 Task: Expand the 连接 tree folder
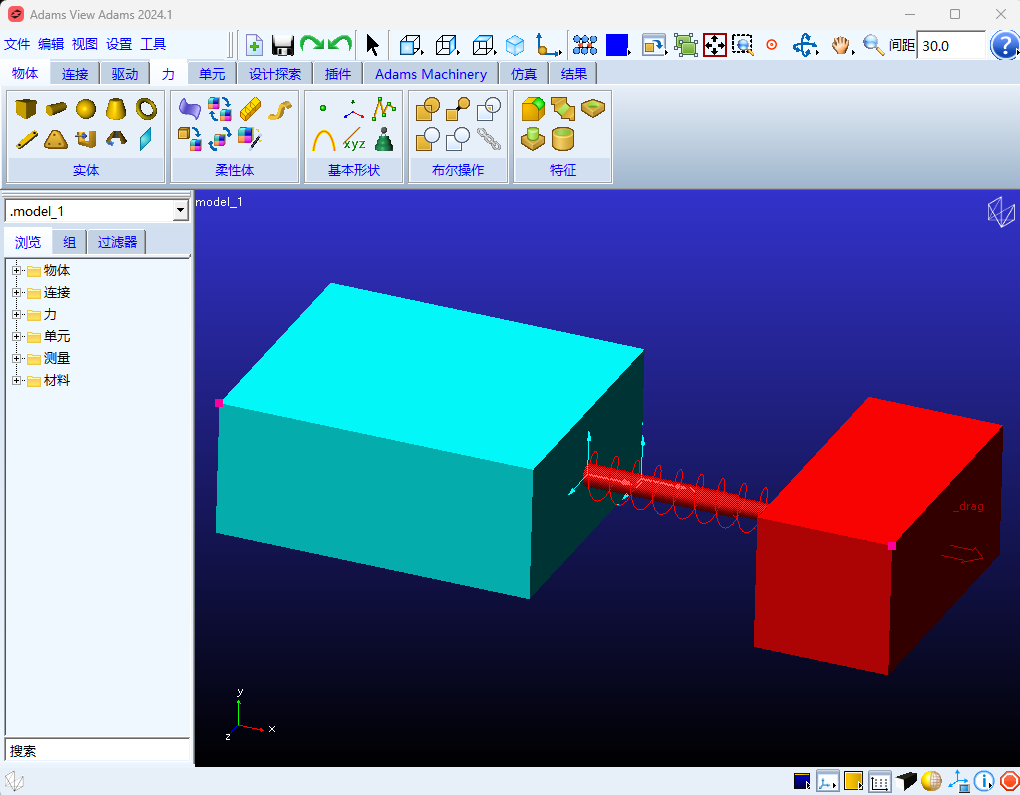pos(17,292)
